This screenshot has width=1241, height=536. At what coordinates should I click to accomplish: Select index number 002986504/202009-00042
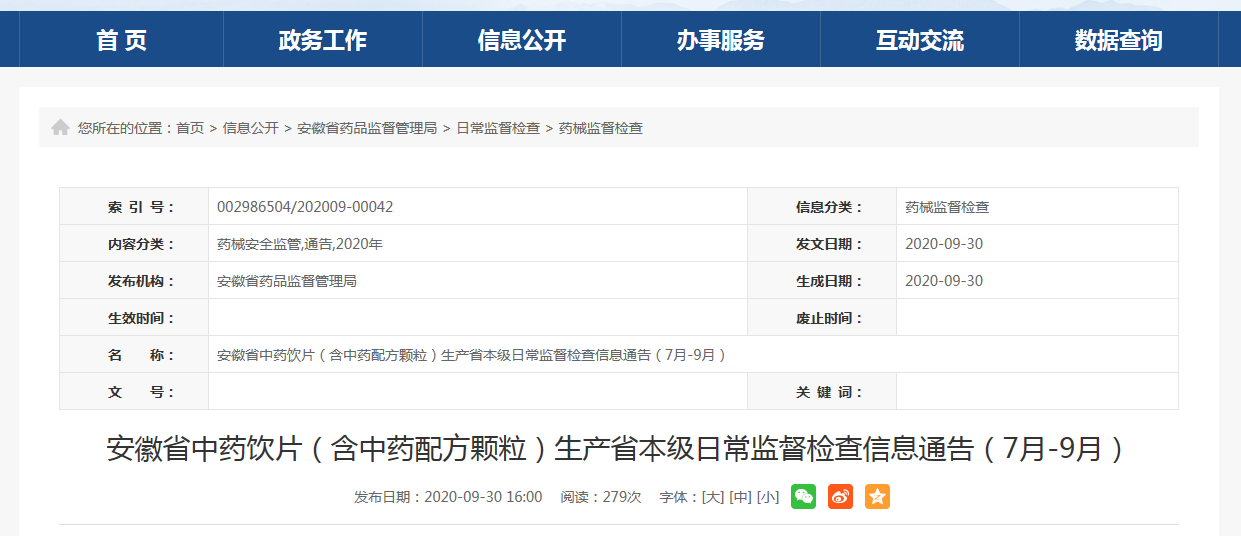[x=305, y=207]
